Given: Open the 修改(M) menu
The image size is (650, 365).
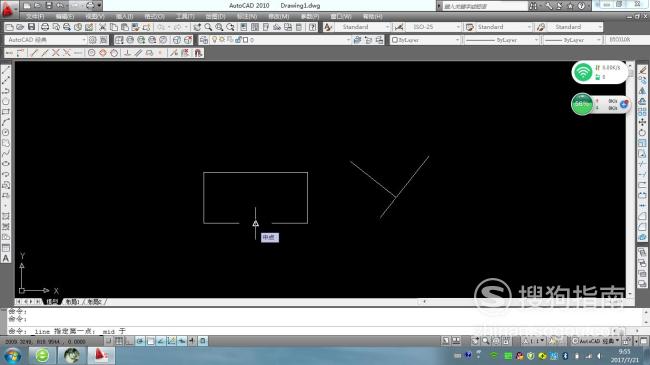Looking at the screenshot, I should pyautogui.click(x=279, y=16).
